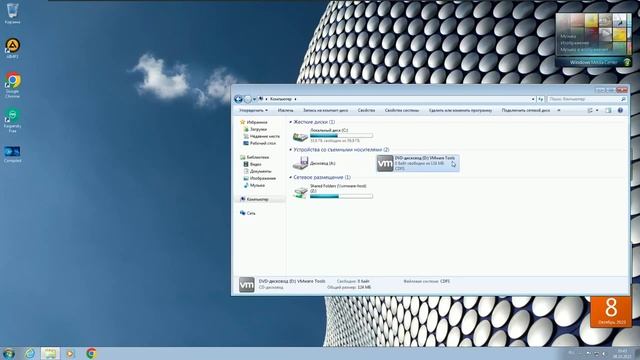The image size is (640, 360).
Task: Click the address bar Компьютер breadcrumb
Action: (281, 99)
